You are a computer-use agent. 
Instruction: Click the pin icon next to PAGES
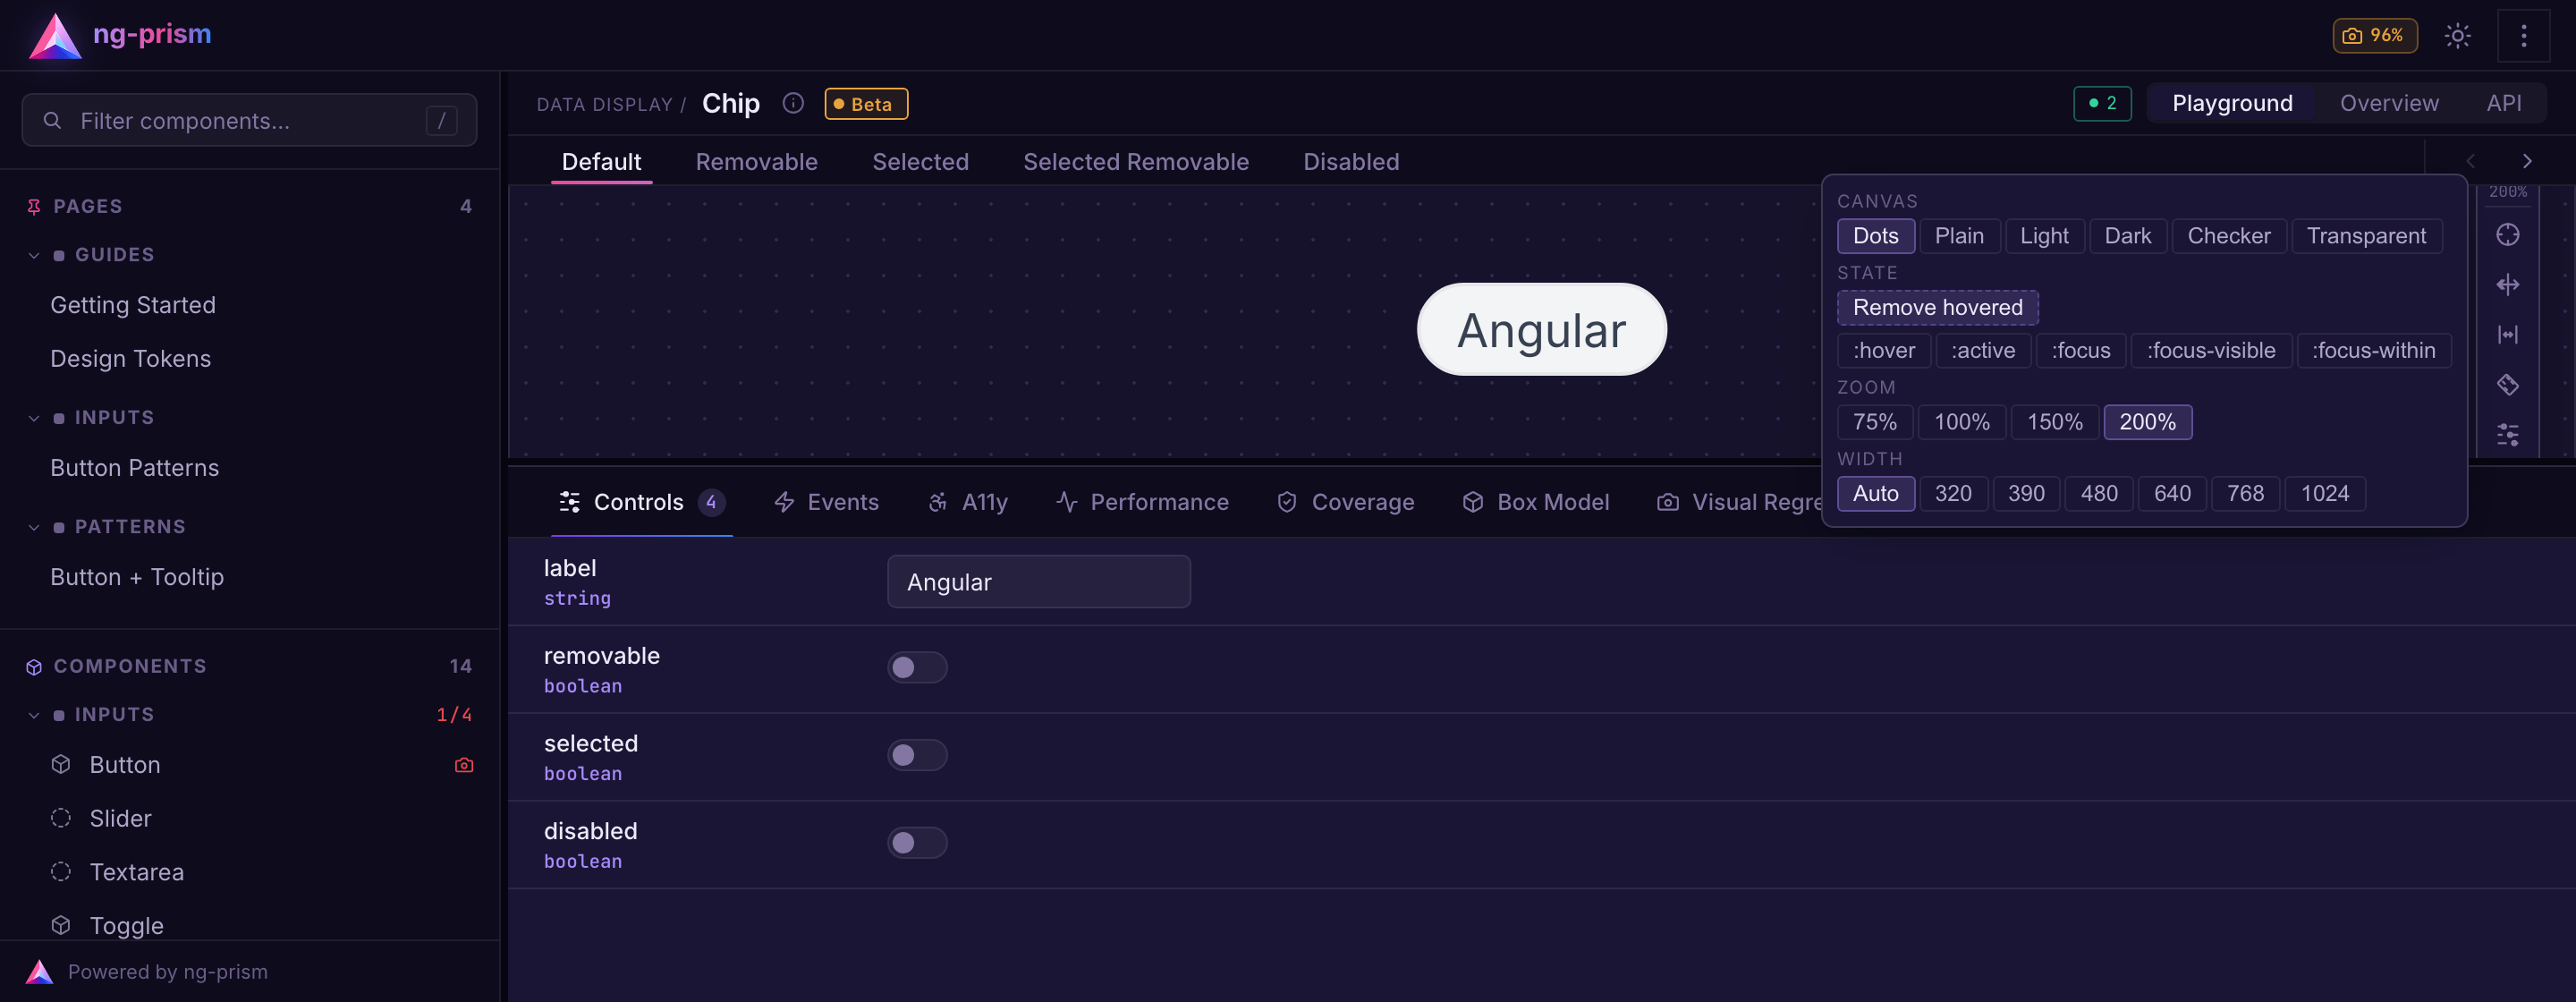pyautogui.click(x=34, y=206)
